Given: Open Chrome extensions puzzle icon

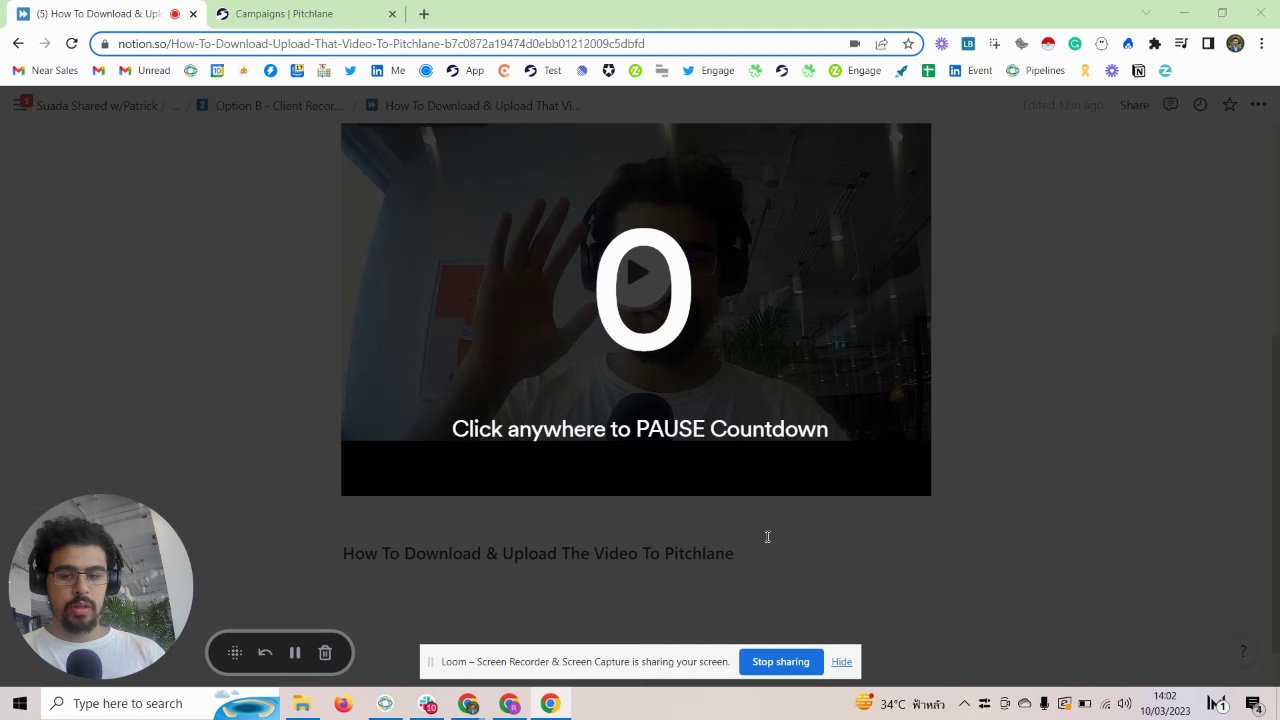Looking at the screenshot, I should (1155, 44).
